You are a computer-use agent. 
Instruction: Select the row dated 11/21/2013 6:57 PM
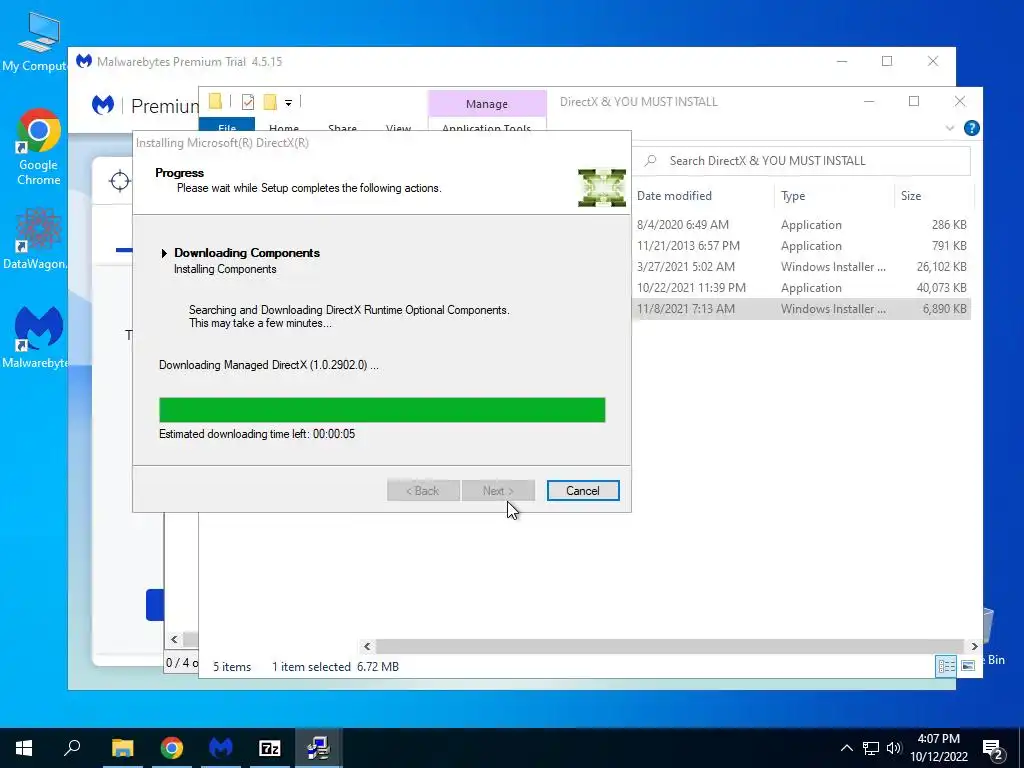tap(801, 246)
